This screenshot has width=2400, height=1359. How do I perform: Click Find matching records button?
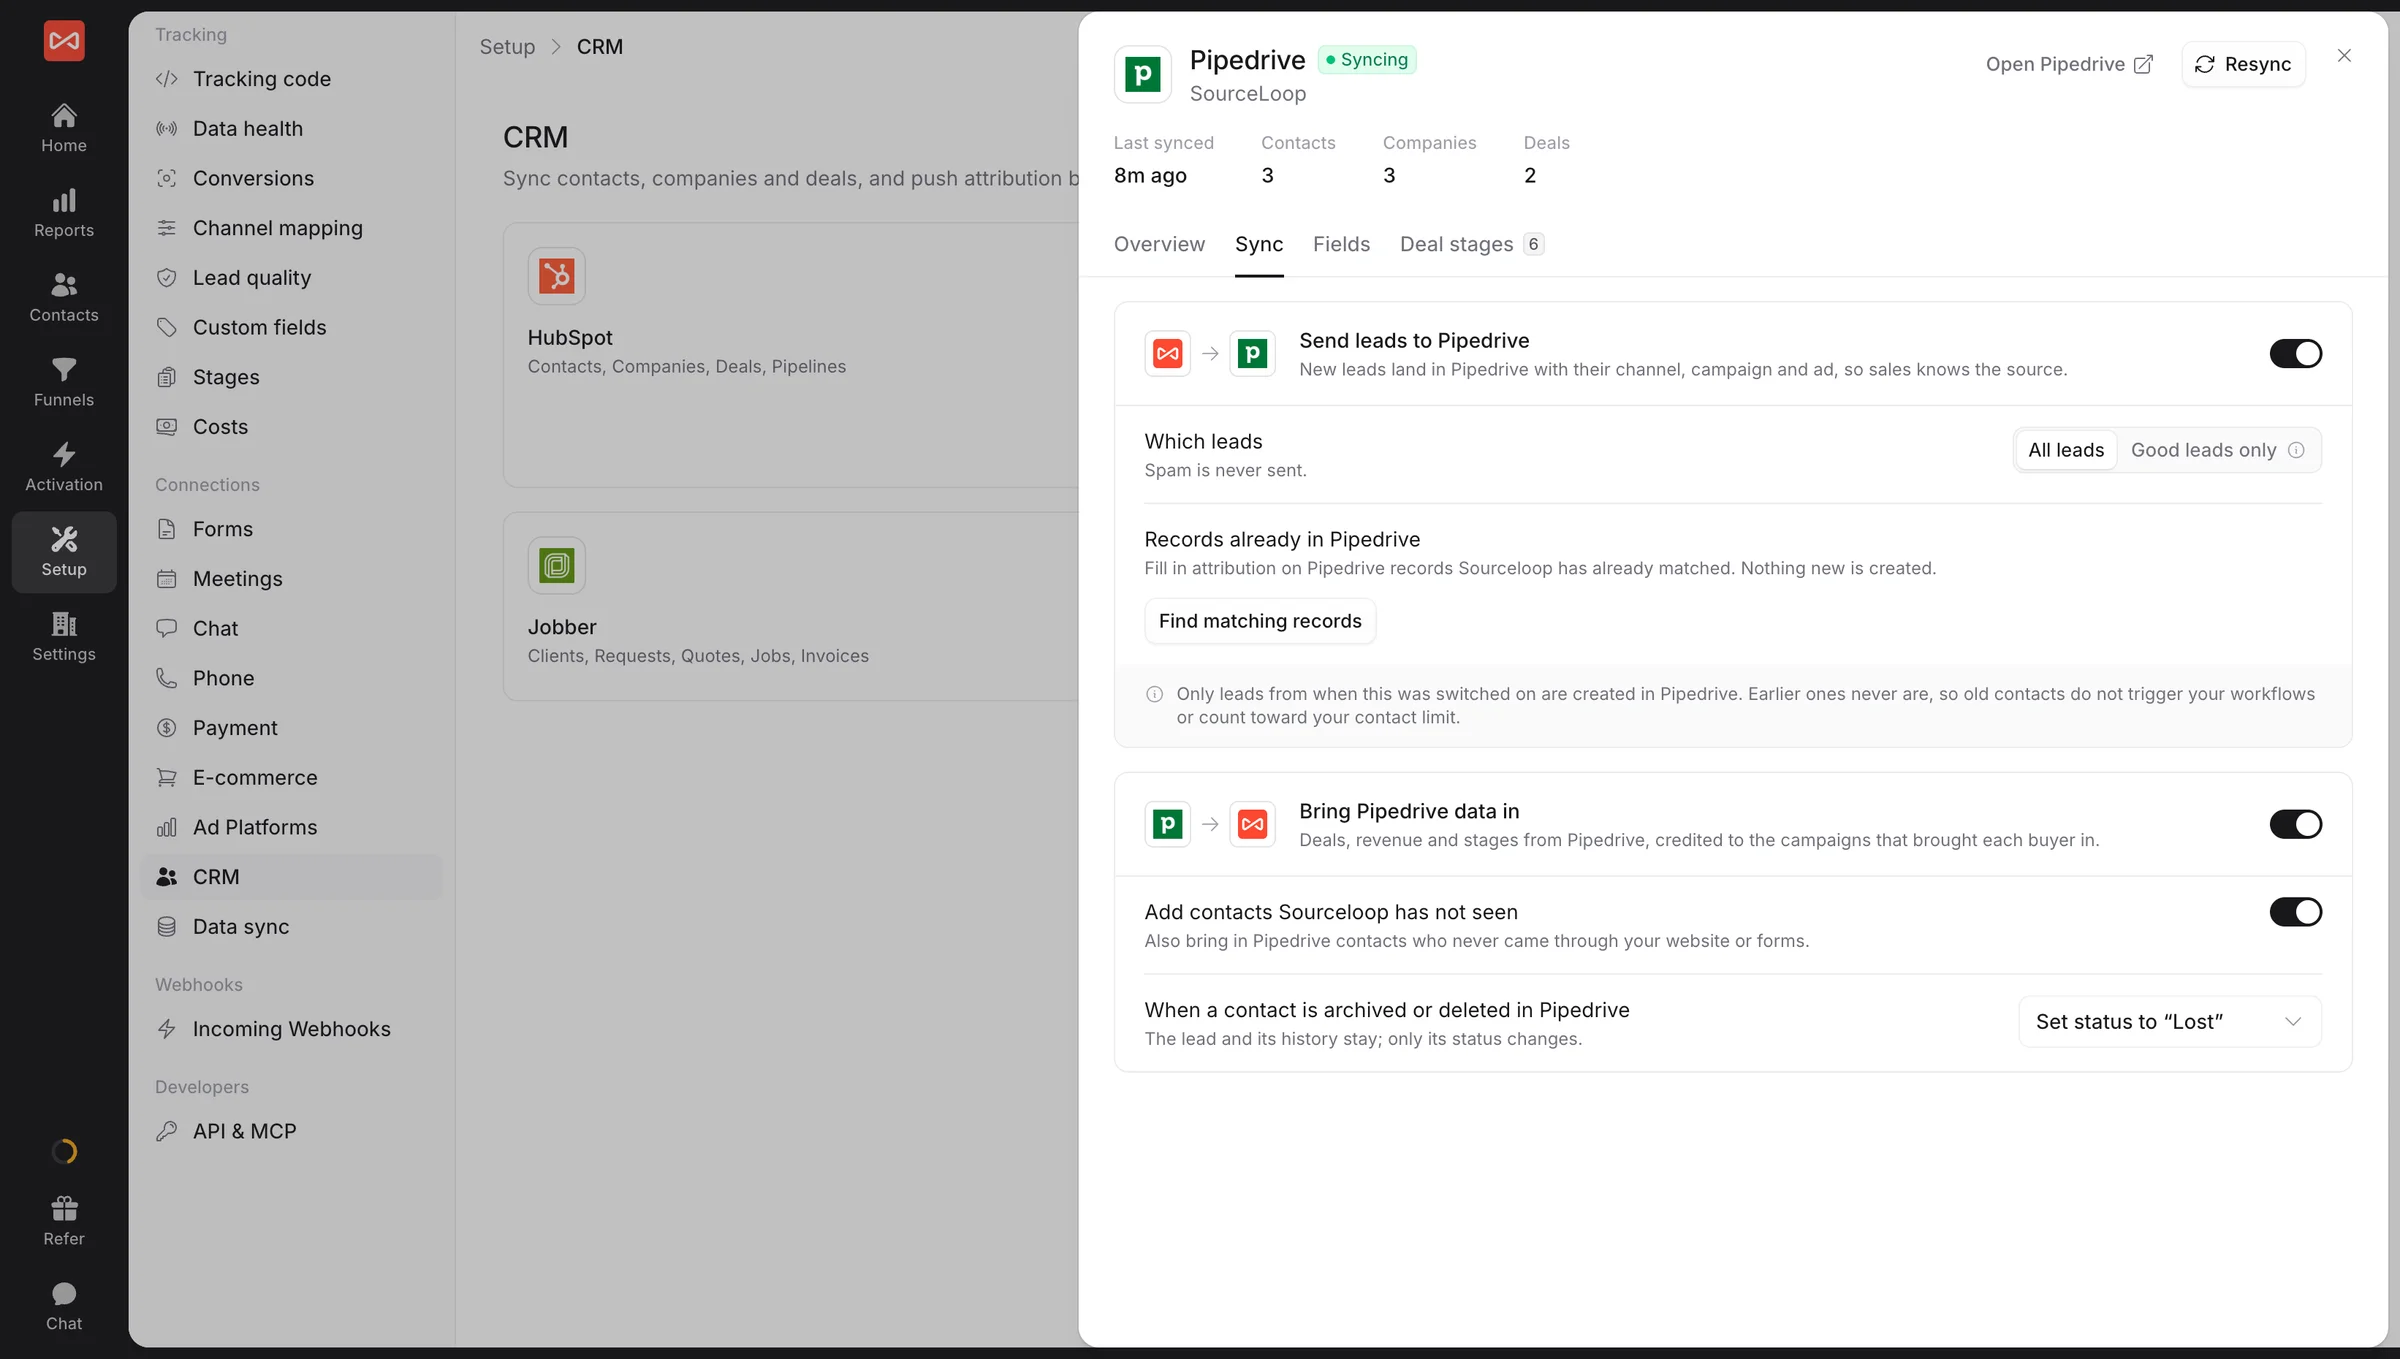[x=1260, y=621]
